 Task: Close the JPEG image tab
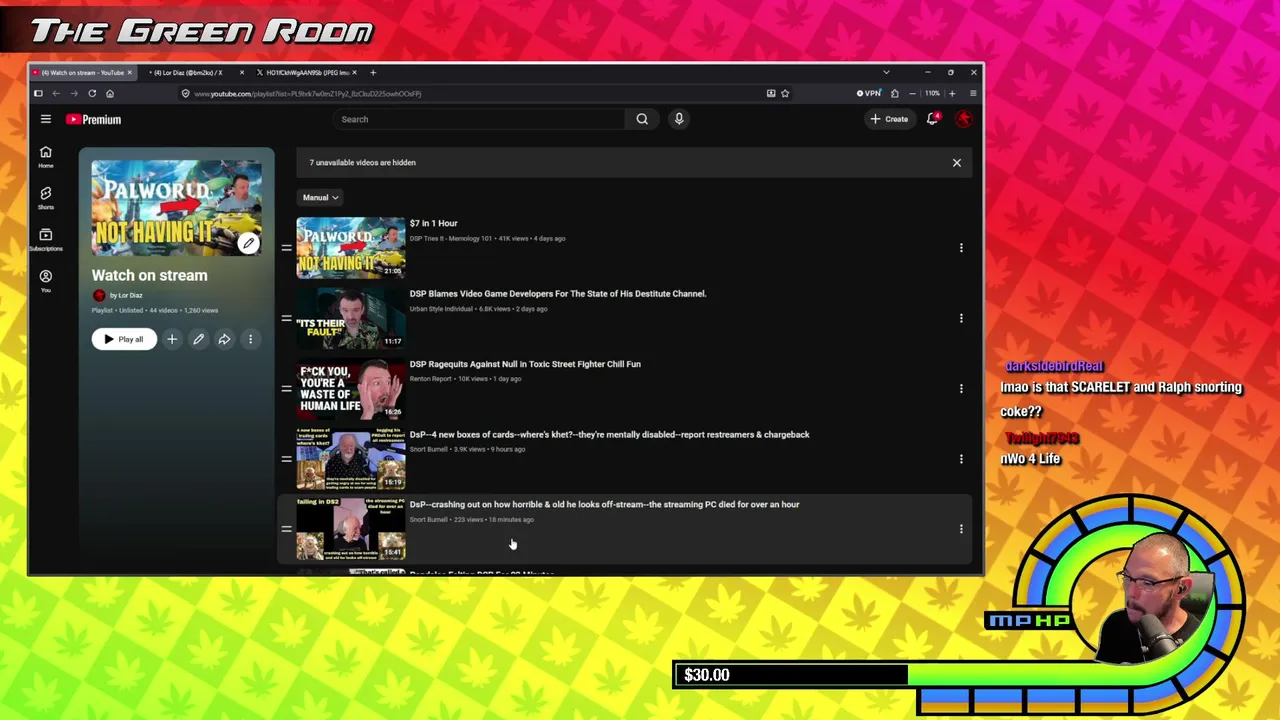354,72
